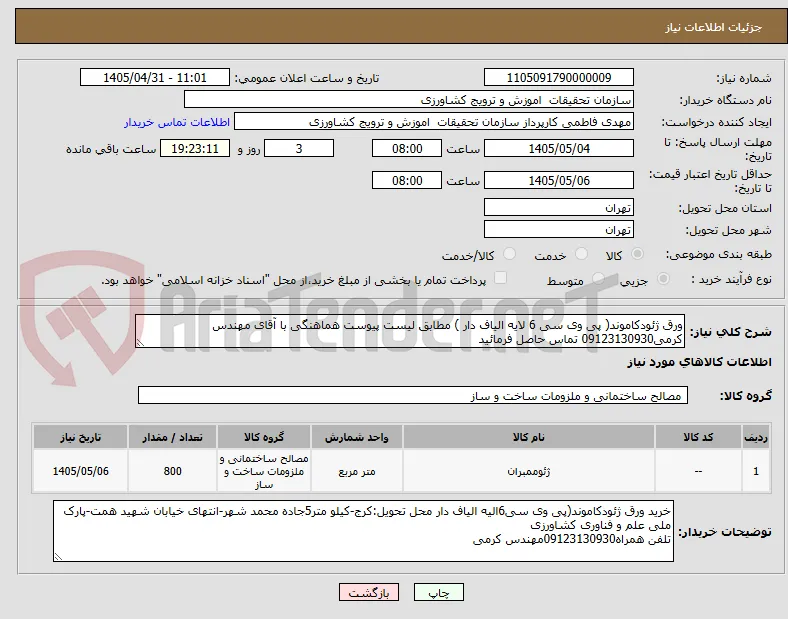The image size is (788, 619).
Task: Select the کالا radio button
Action: [637, 254]
